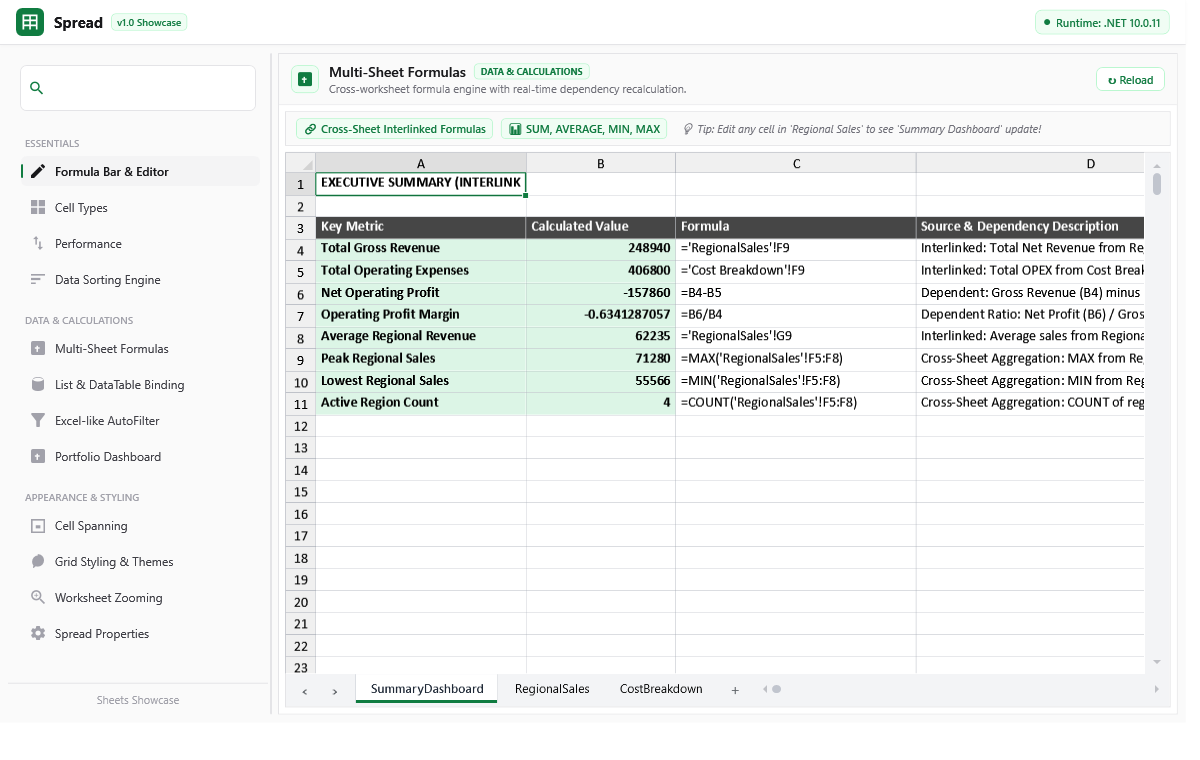
Task: Click the green header icon next to the Multi-Sheet Formulas title
Action: click(305, 79)
